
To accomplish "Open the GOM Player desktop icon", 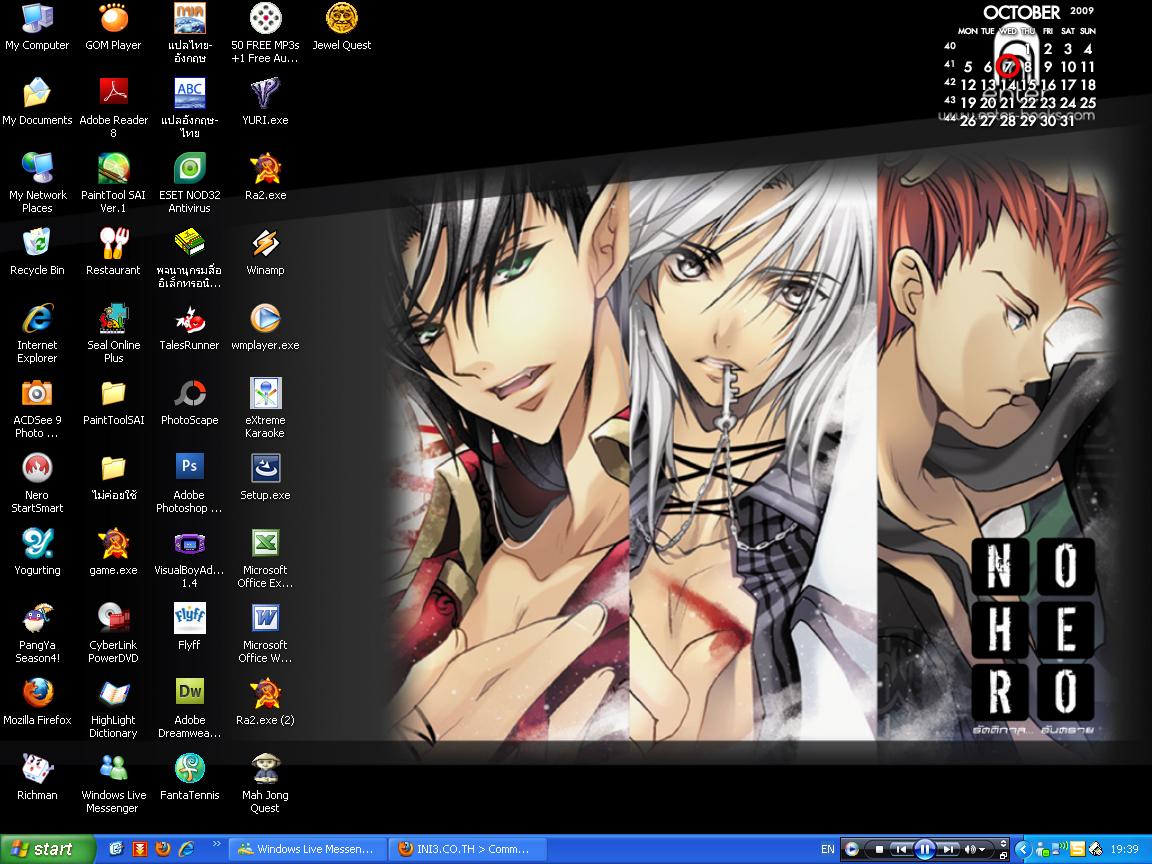I will click(x=113, y=27).
